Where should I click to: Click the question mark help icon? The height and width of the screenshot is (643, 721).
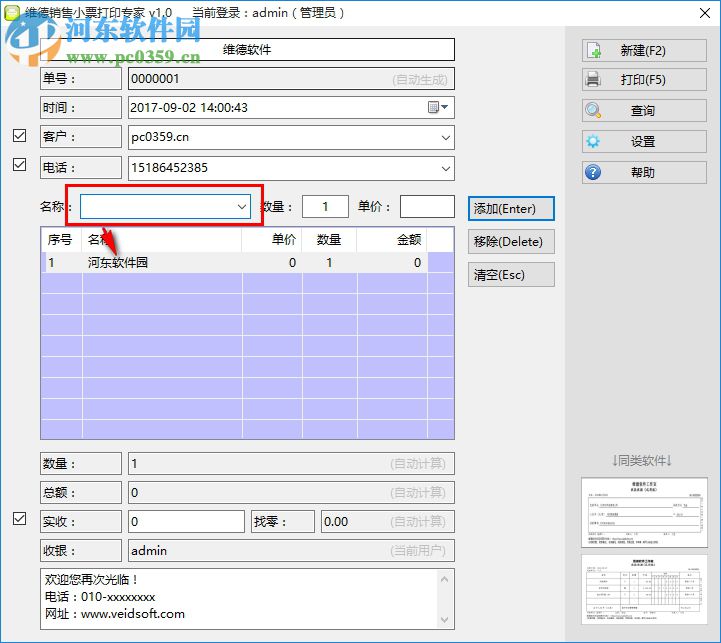594,172
